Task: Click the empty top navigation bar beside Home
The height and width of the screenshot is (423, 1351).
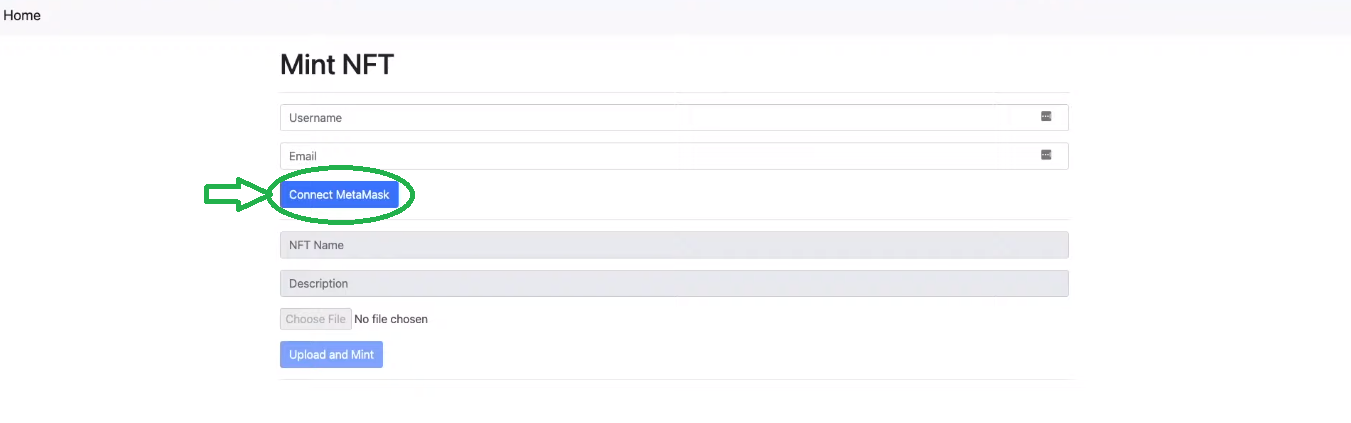Action: click(x=700, y=16)
